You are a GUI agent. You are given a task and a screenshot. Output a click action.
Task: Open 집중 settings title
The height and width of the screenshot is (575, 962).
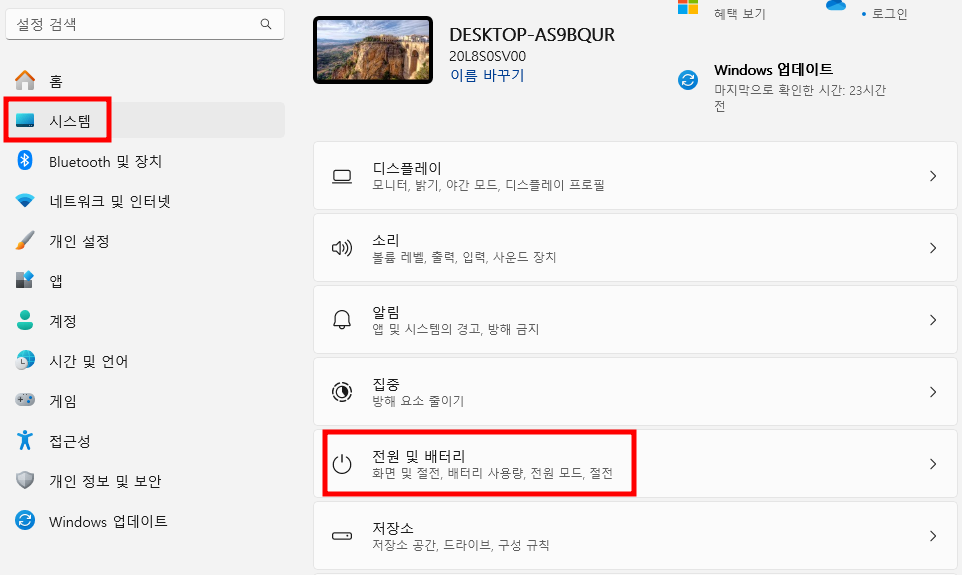coord(385,384)
